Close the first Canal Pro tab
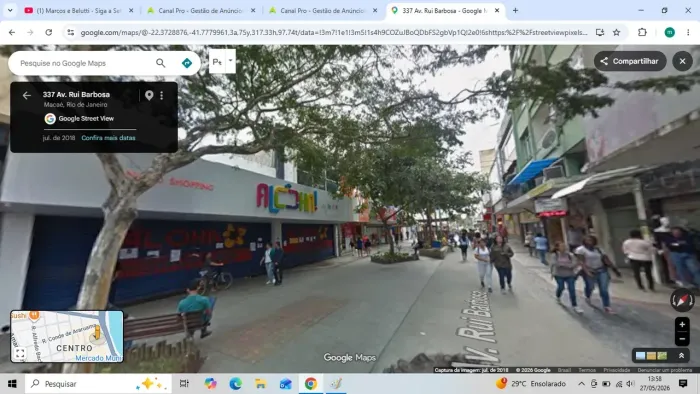 pos(253,10)
